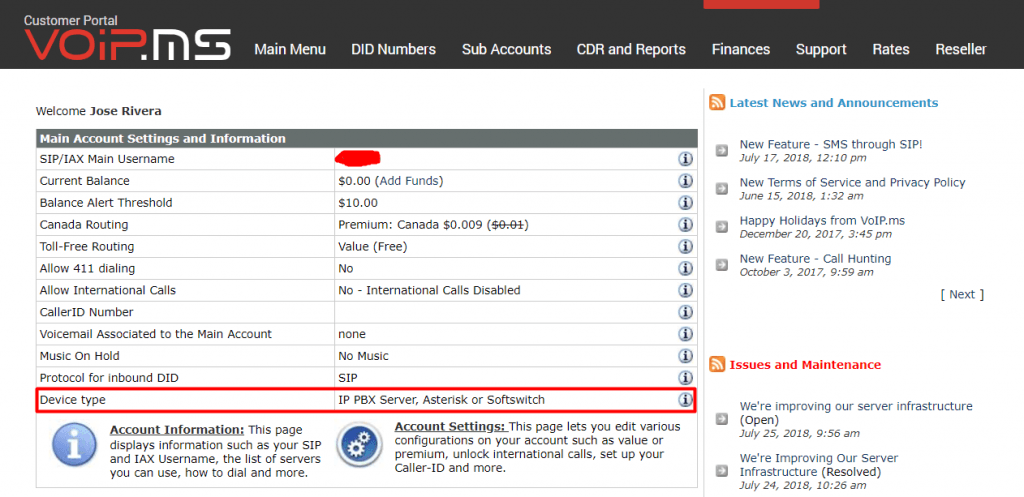Viewport: 1024px width, 497px height.
Task: Click info icon for SIP/IAX Main Username
Action: [x=685, y=159]
